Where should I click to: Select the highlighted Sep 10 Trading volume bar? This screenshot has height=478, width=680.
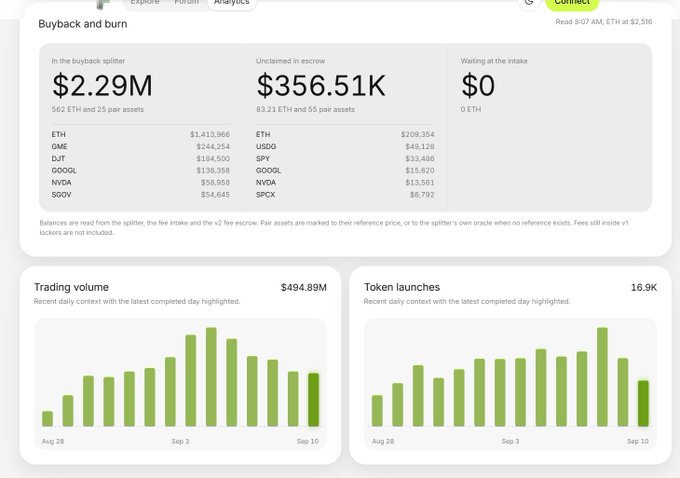pos(314,399)
